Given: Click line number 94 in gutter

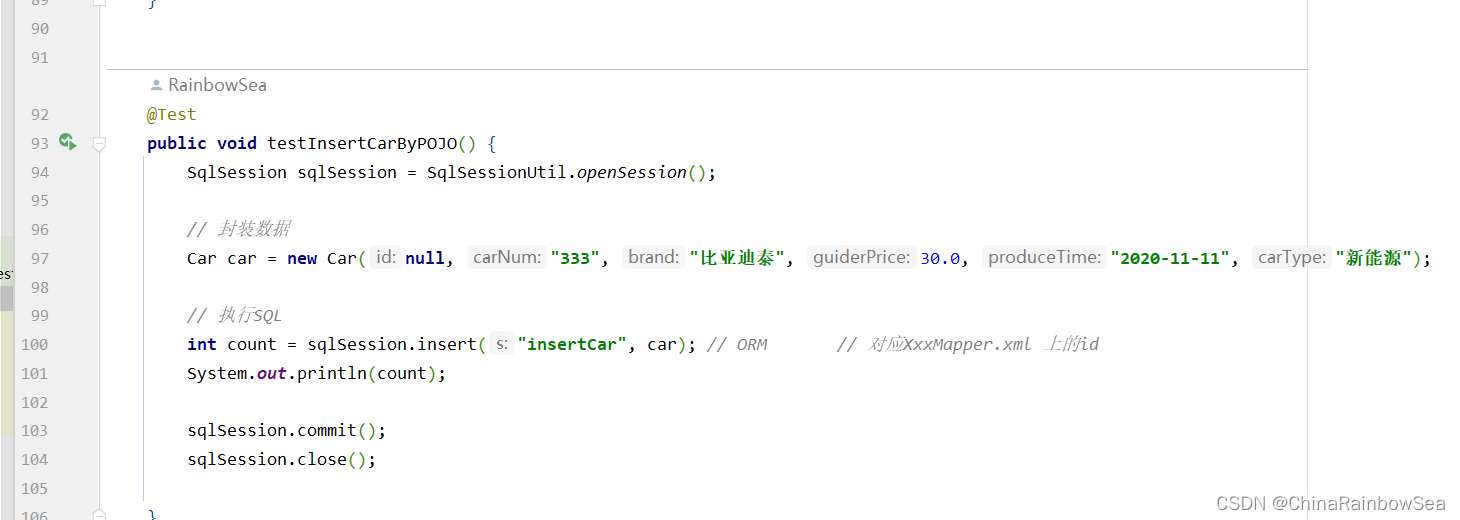Looking at the screenshot, I should (39, 172).
